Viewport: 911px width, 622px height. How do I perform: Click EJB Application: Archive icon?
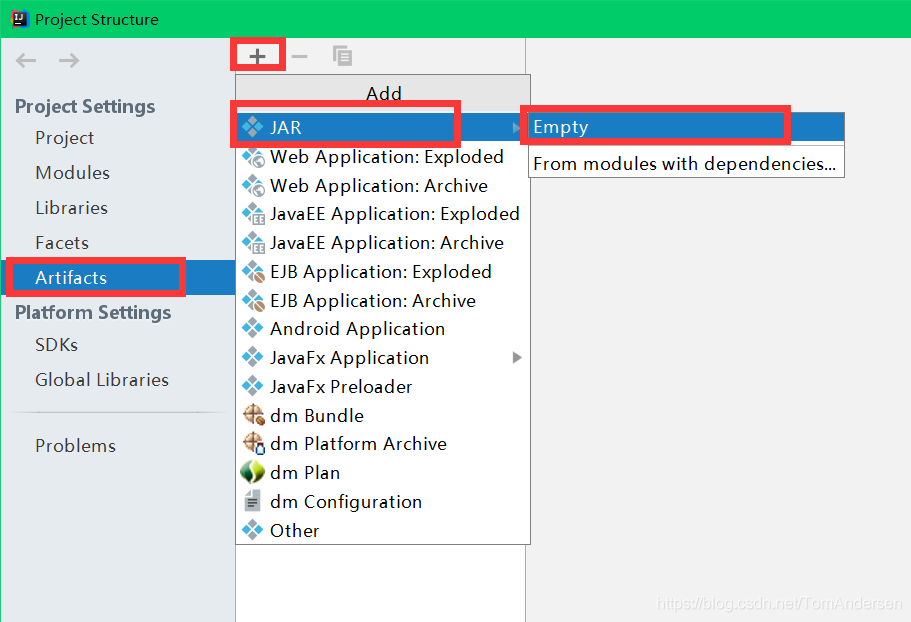[253, 301]
